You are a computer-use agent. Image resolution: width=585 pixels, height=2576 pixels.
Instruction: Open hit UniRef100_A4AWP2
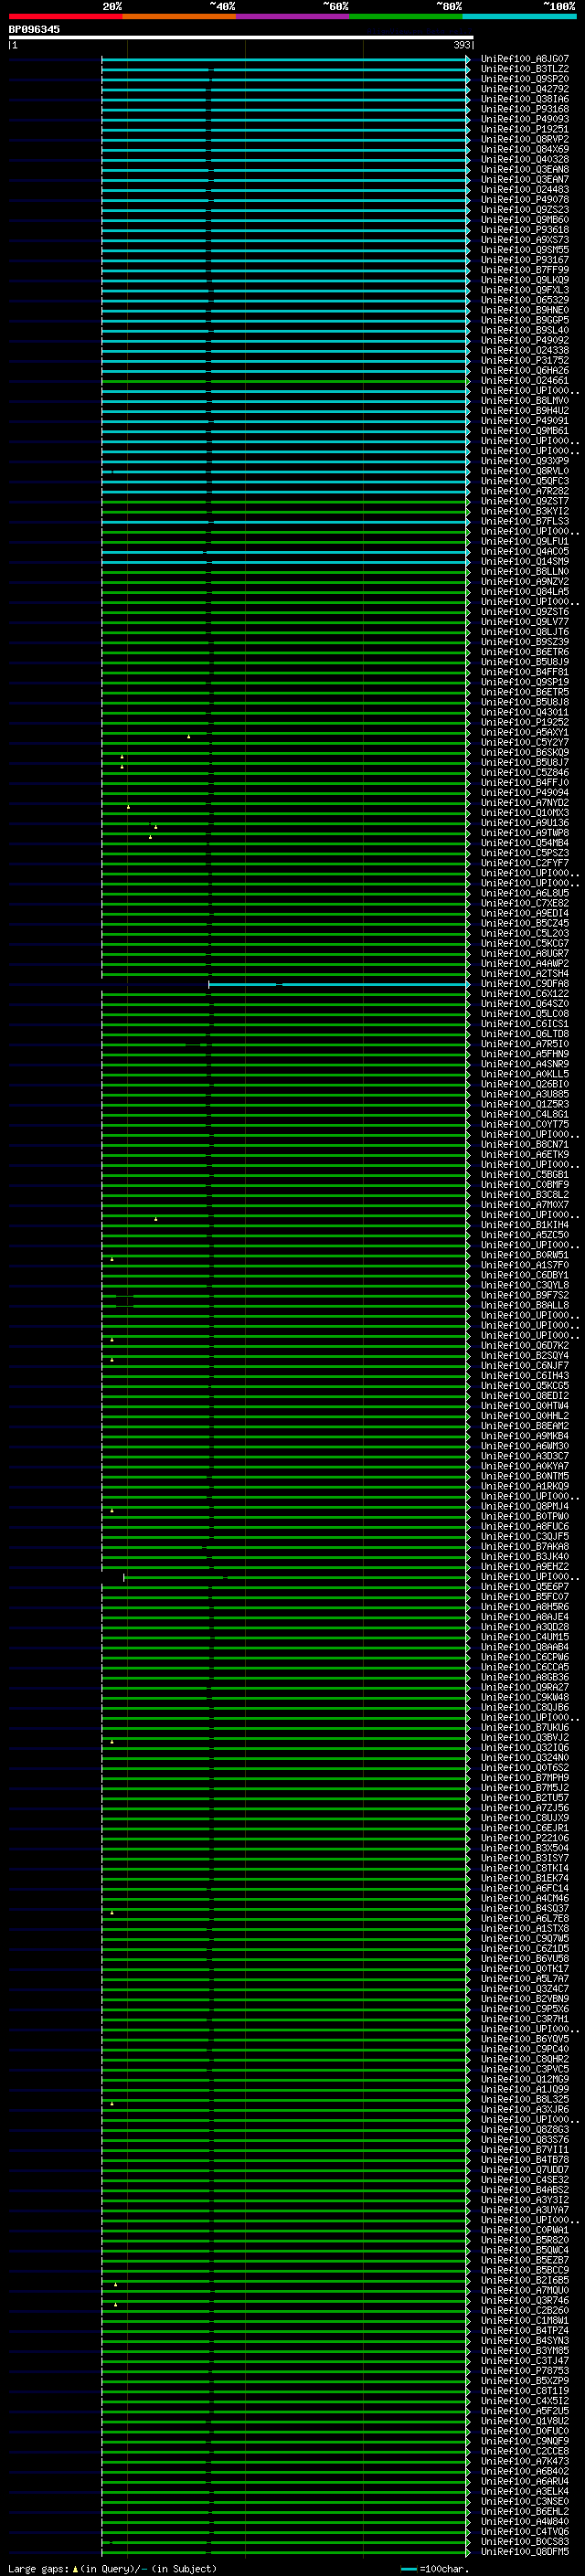pyautogui.click(x=524, y=964)
